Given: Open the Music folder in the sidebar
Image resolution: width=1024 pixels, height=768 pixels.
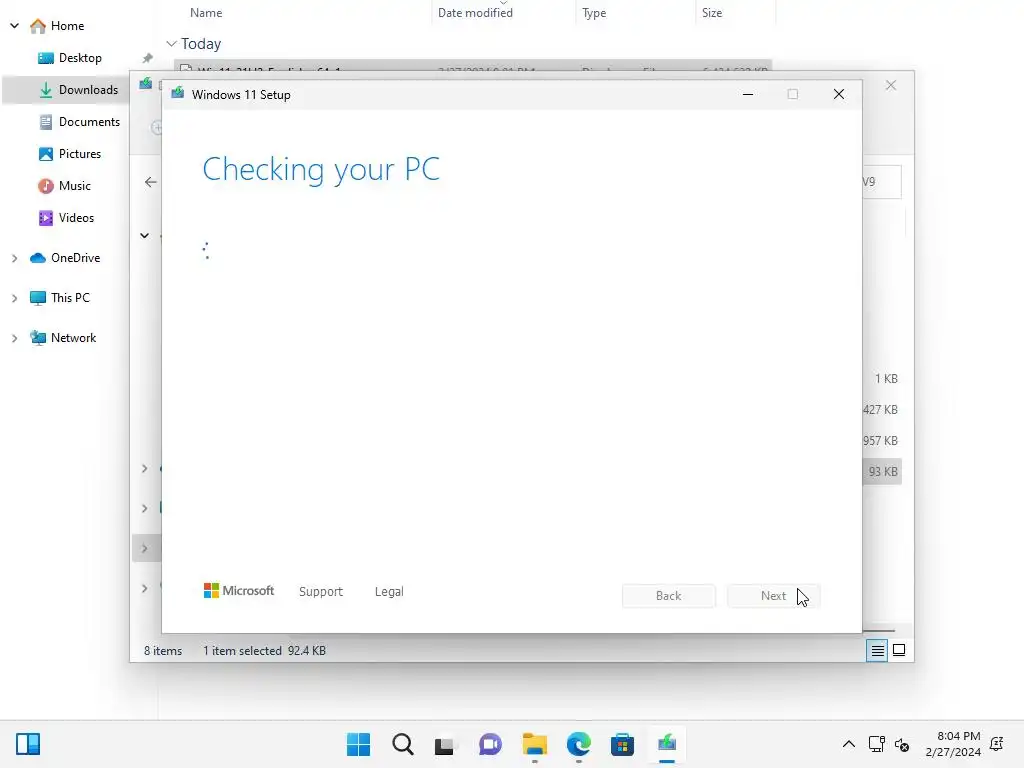Looking at the screenshot, I should pos(65,185).
